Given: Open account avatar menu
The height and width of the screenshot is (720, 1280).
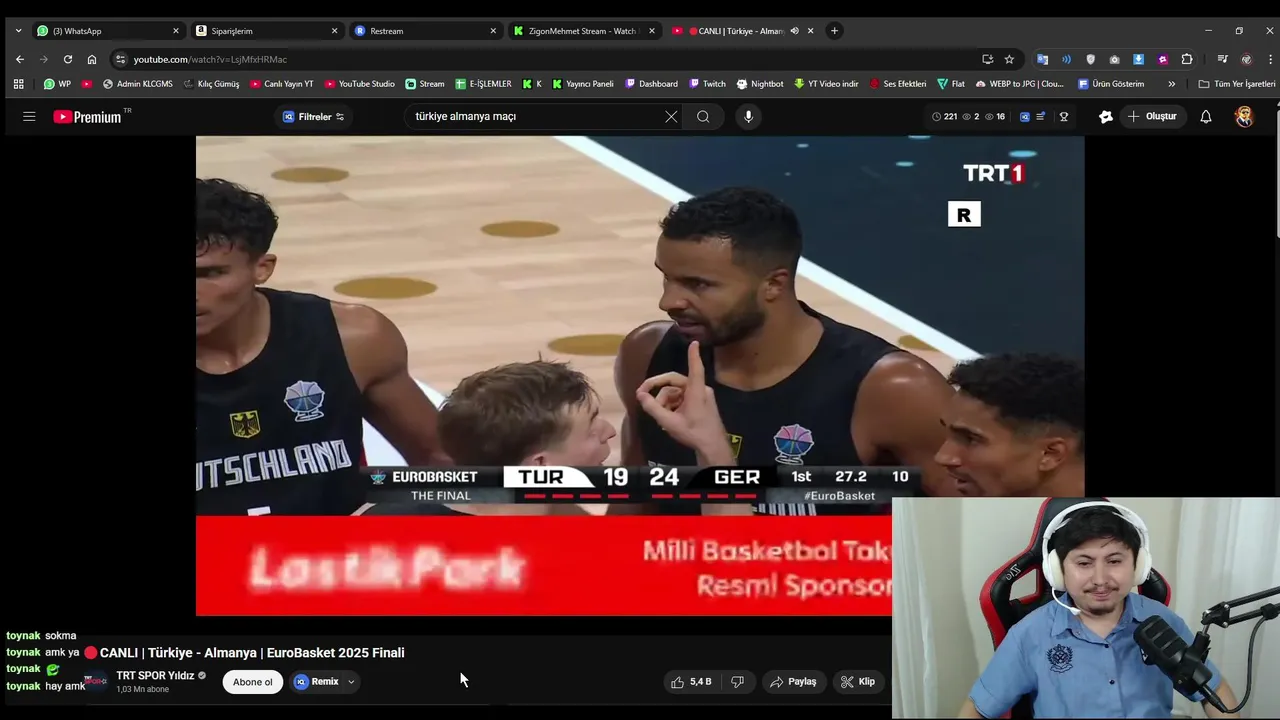Looking at the screenshot, I should click(1244, 117).
